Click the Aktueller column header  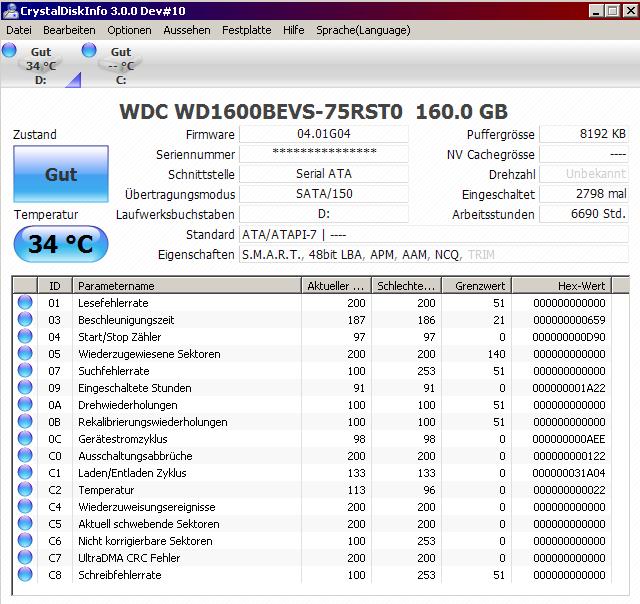click(336, 286)
